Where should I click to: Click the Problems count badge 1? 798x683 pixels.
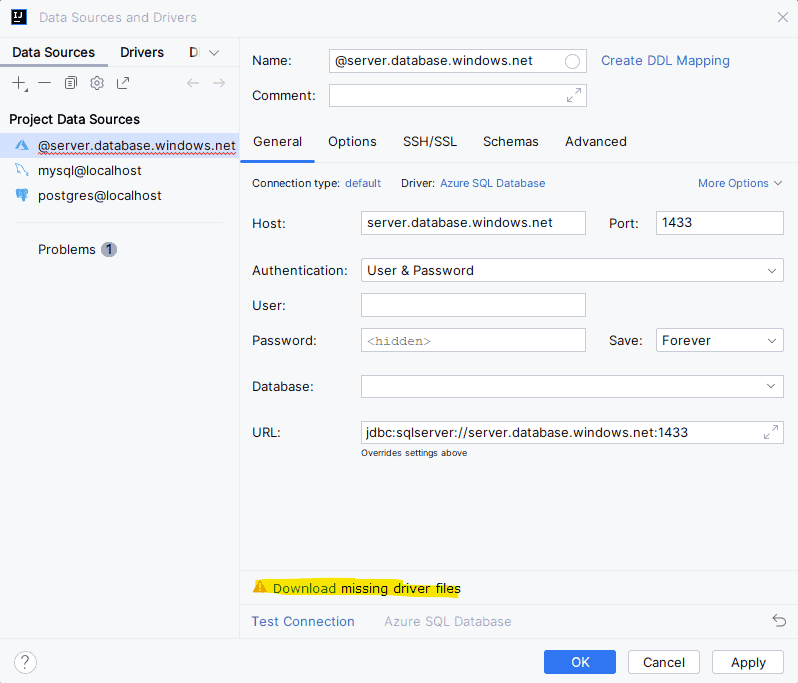click(x=109, y=249)
